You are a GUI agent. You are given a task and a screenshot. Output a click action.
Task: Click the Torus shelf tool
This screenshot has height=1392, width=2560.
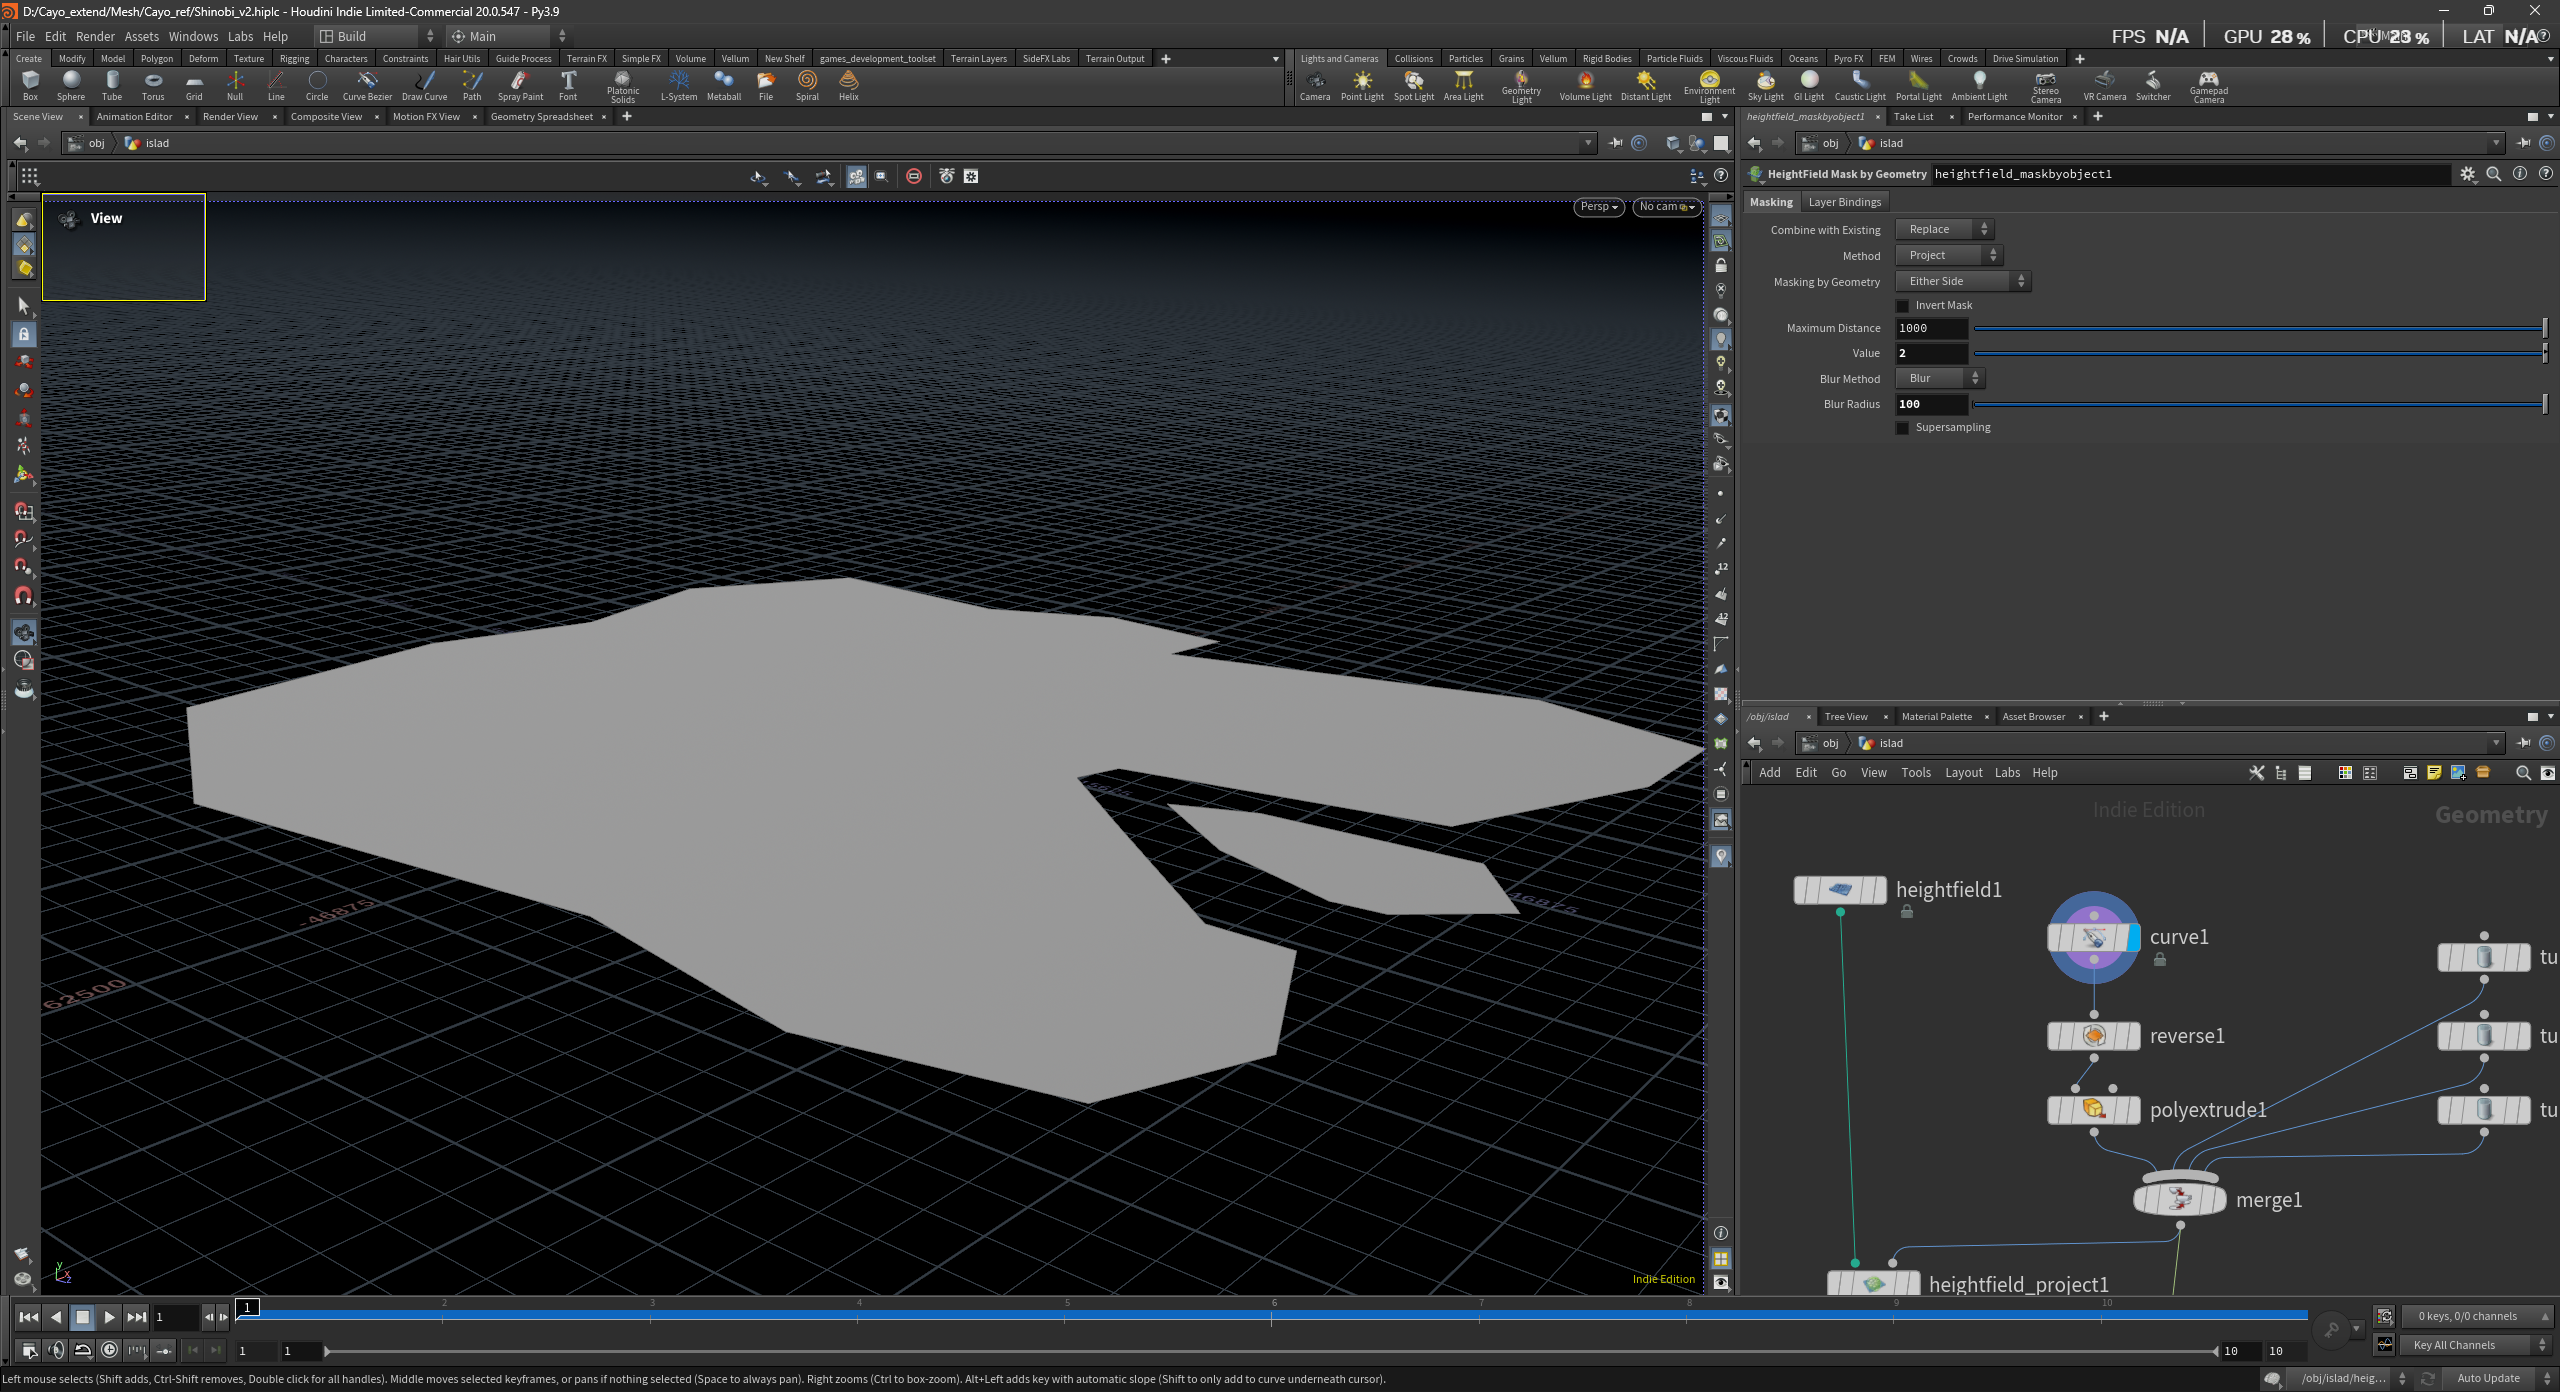click(153, 84)
